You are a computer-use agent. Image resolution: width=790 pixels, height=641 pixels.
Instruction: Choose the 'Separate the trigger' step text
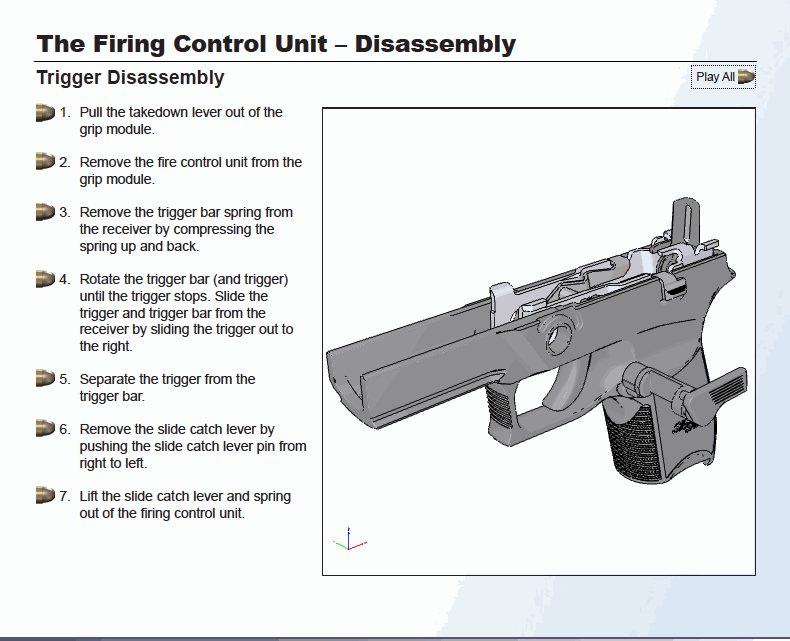tap(167, 387)
